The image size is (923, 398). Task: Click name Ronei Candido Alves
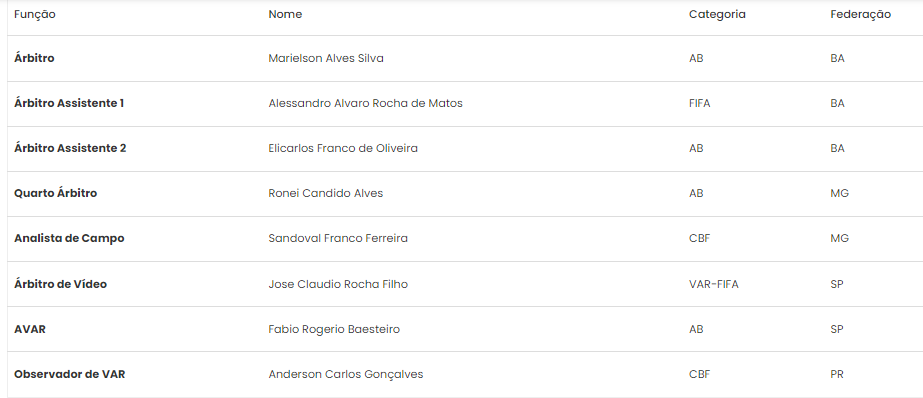(326, 193)
